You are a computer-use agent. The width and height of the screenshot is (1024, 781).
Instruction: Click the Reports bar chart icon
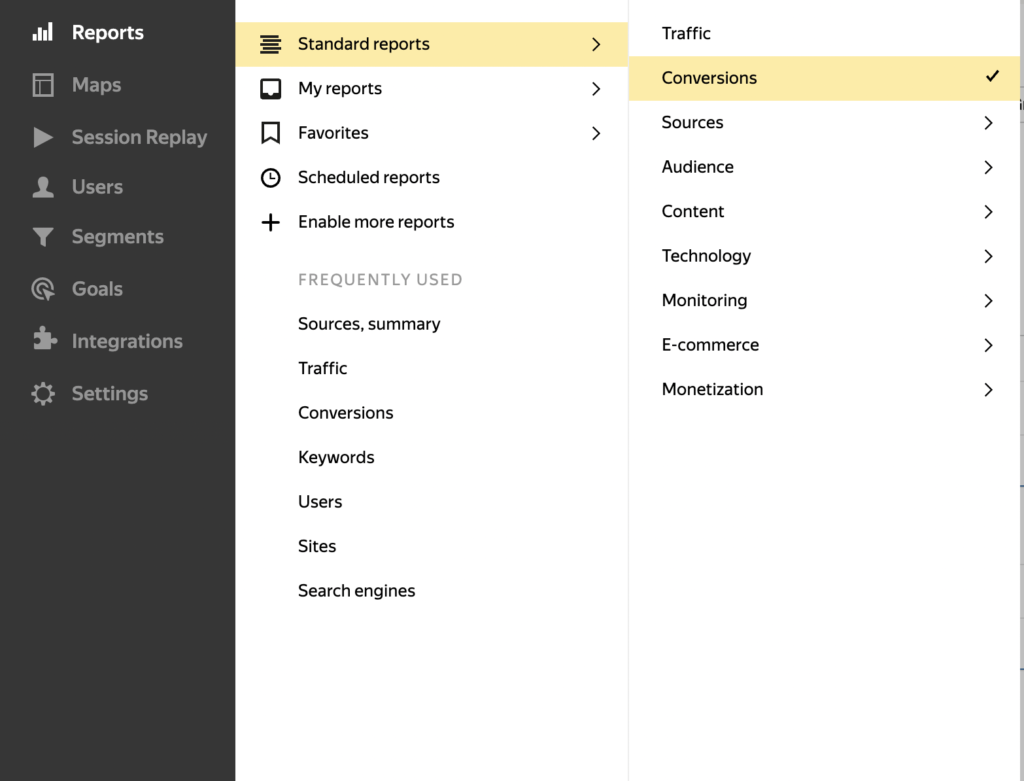[42, 32]
